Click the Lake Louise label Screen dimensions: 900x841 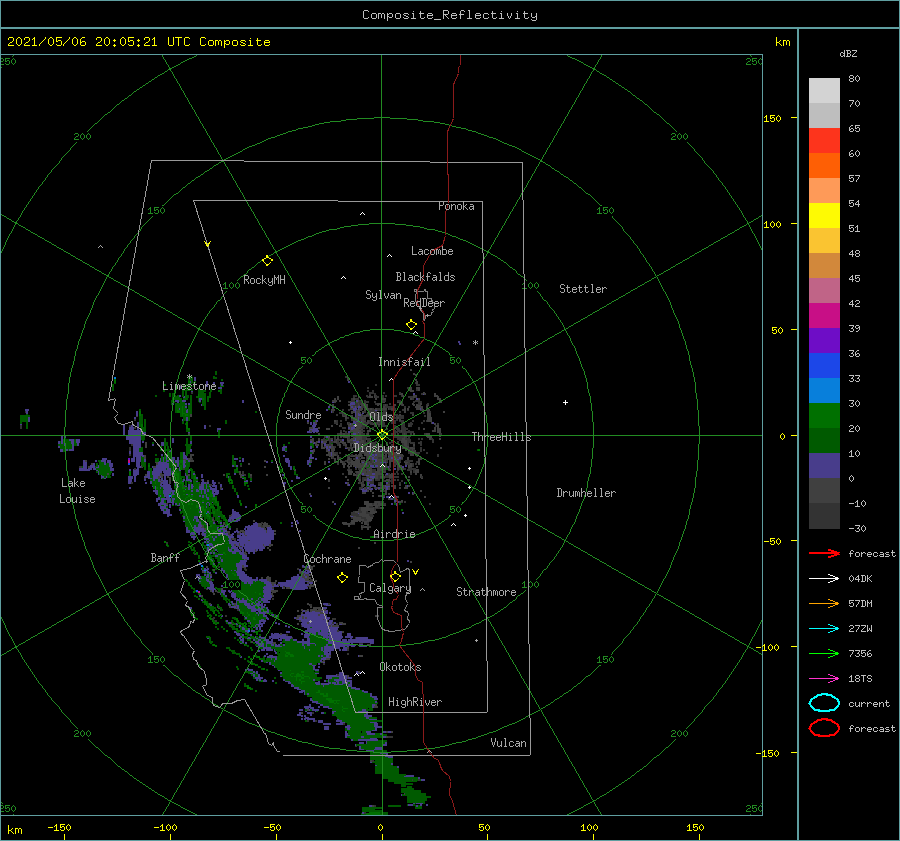point(77,491)
